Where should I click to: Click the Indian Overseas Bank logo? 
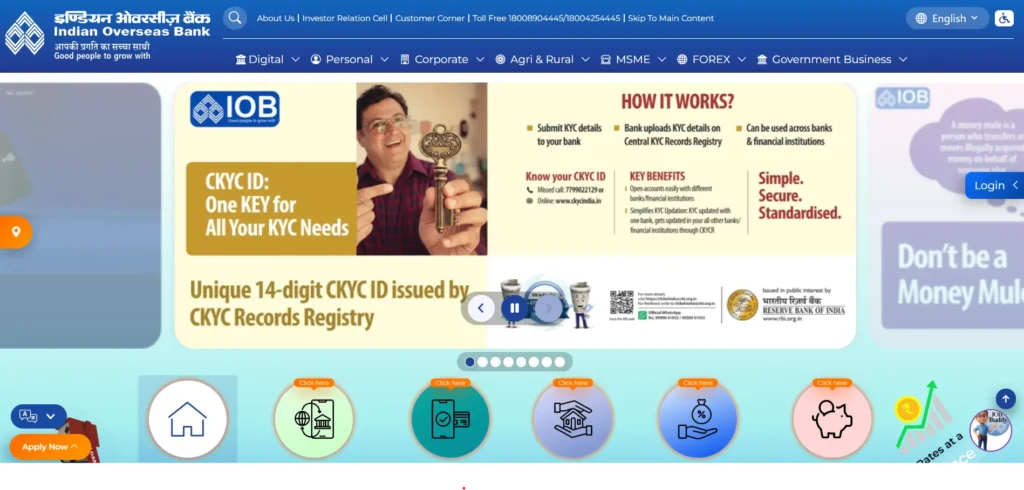coord(108,34)
